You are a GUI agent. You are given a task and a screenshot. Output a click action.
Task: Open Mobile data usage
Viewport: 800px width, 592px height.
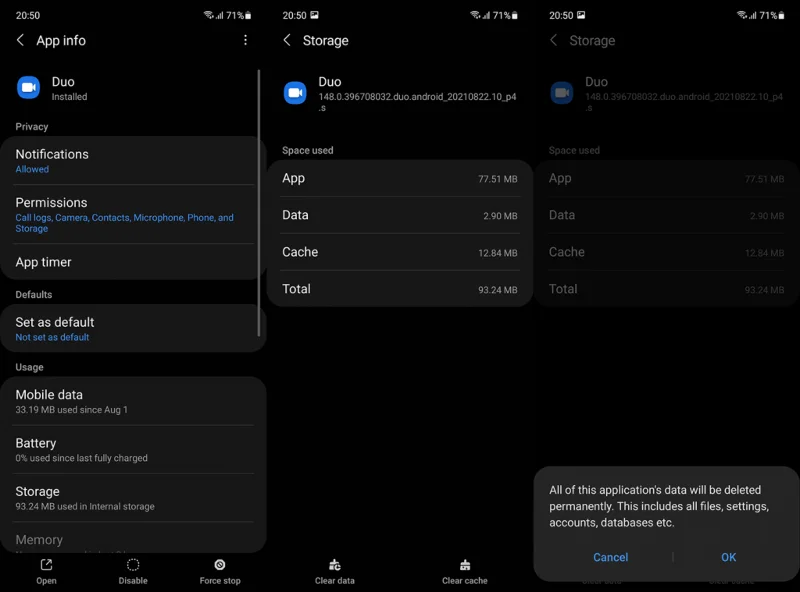(133, 401)
